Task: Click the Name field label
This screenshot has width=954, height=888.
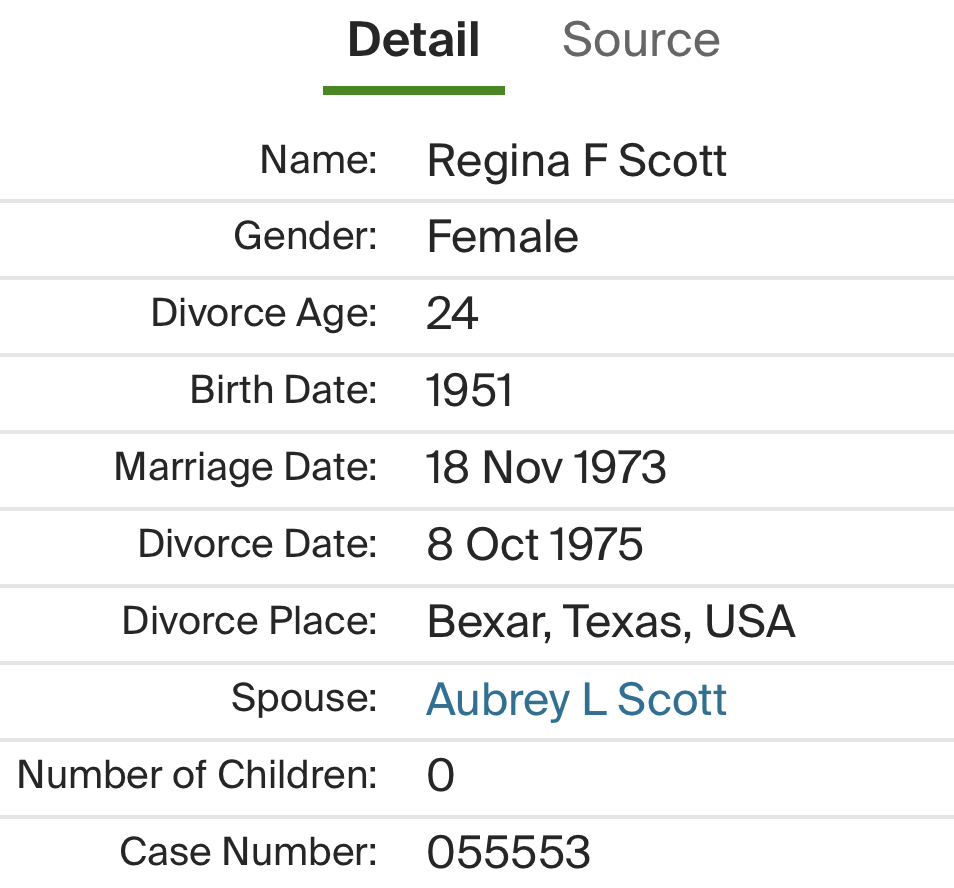Action: point(318,159)
